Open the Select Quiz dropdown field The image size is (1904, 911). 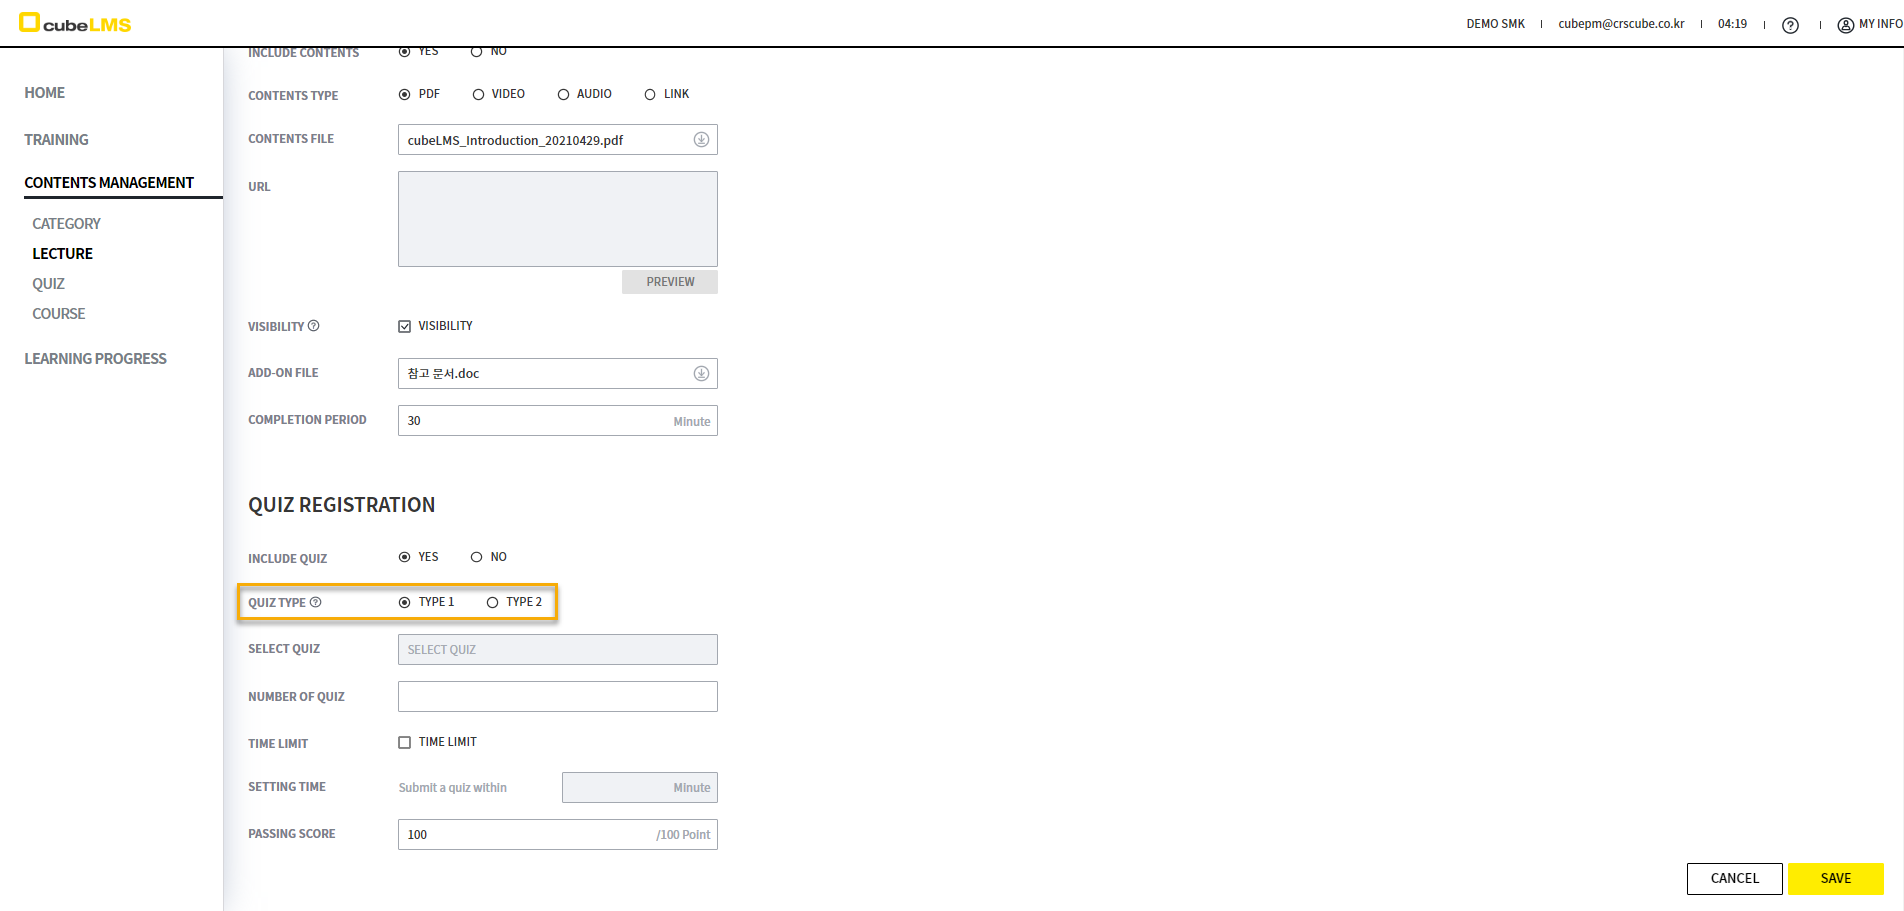pyautogui.click(x=557, y=650)
